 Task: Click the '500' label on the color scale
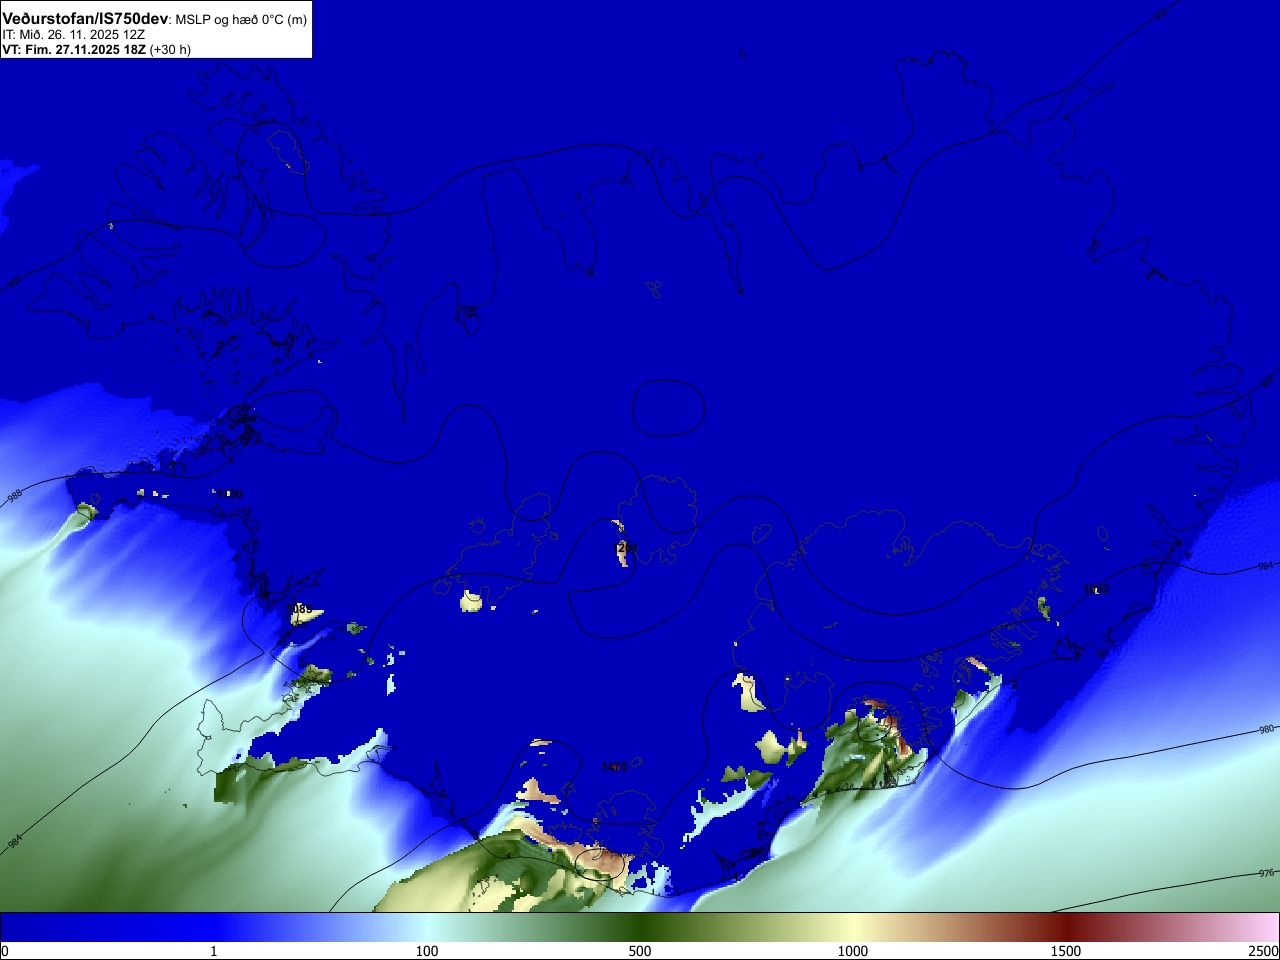point(640,951)
